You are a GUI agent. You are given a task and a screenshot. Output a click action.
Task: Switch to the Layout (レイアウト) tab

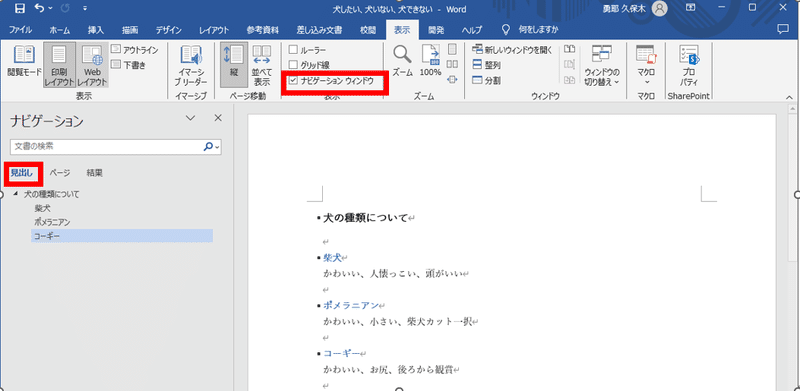(214, 30)
